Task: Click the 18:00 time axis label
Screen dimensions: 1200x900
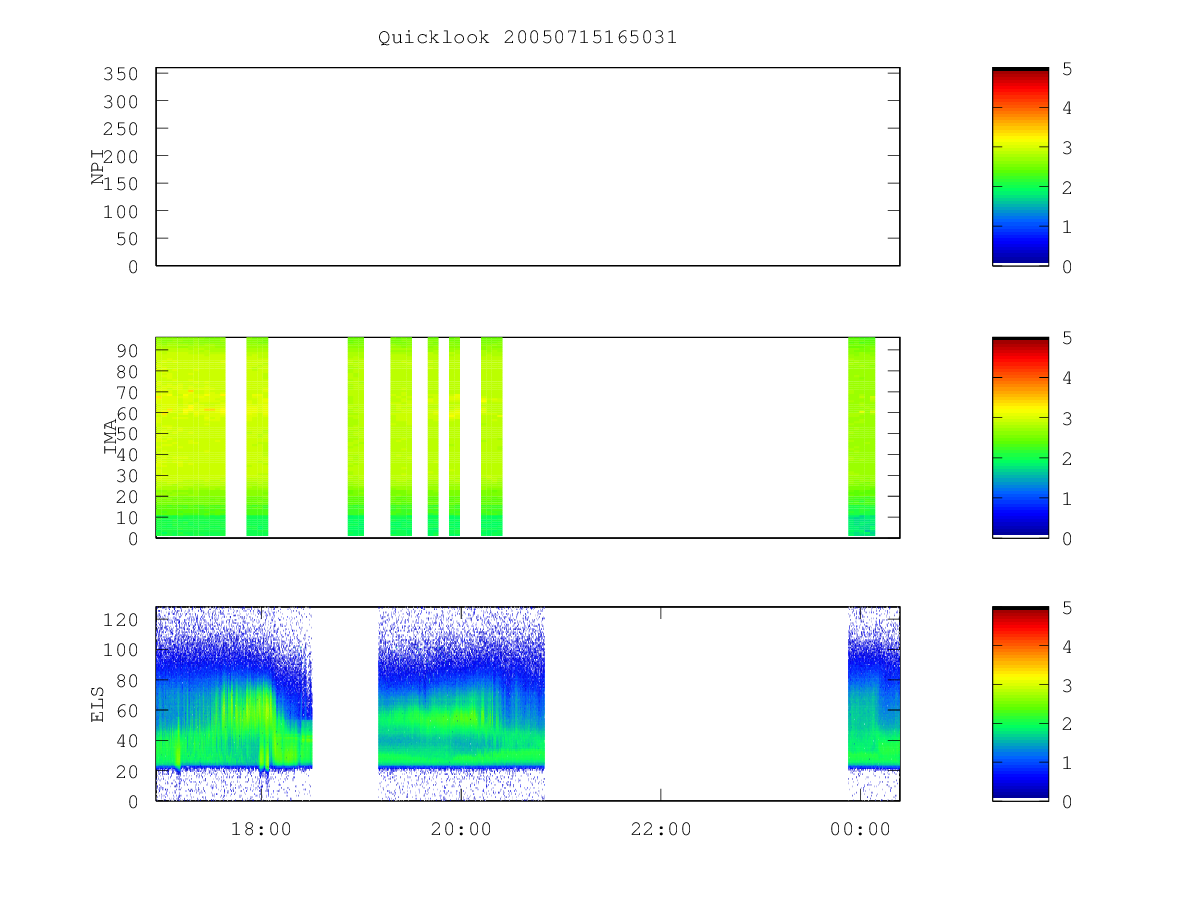Action: [260, 829]
